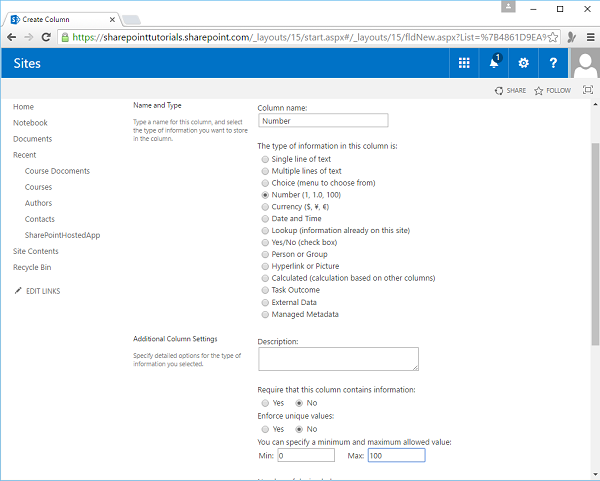Click the Column name input field
Screen dimensions: 600x481
(x=323, y=121)
